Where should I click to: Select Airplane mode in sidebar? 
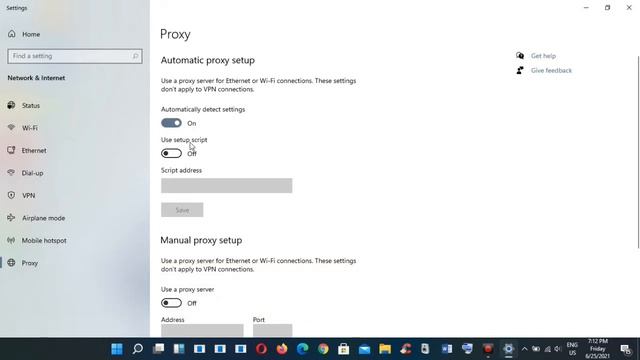tap(43, 218)
